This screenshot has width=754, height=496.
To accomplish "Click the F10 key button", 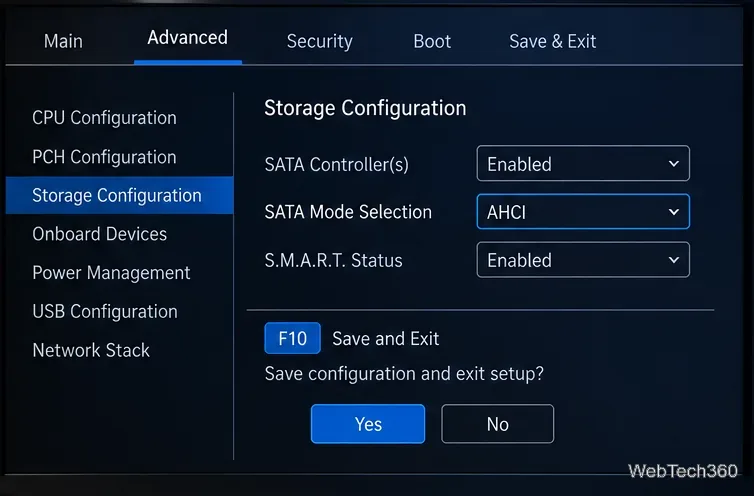I will (292, 338).
